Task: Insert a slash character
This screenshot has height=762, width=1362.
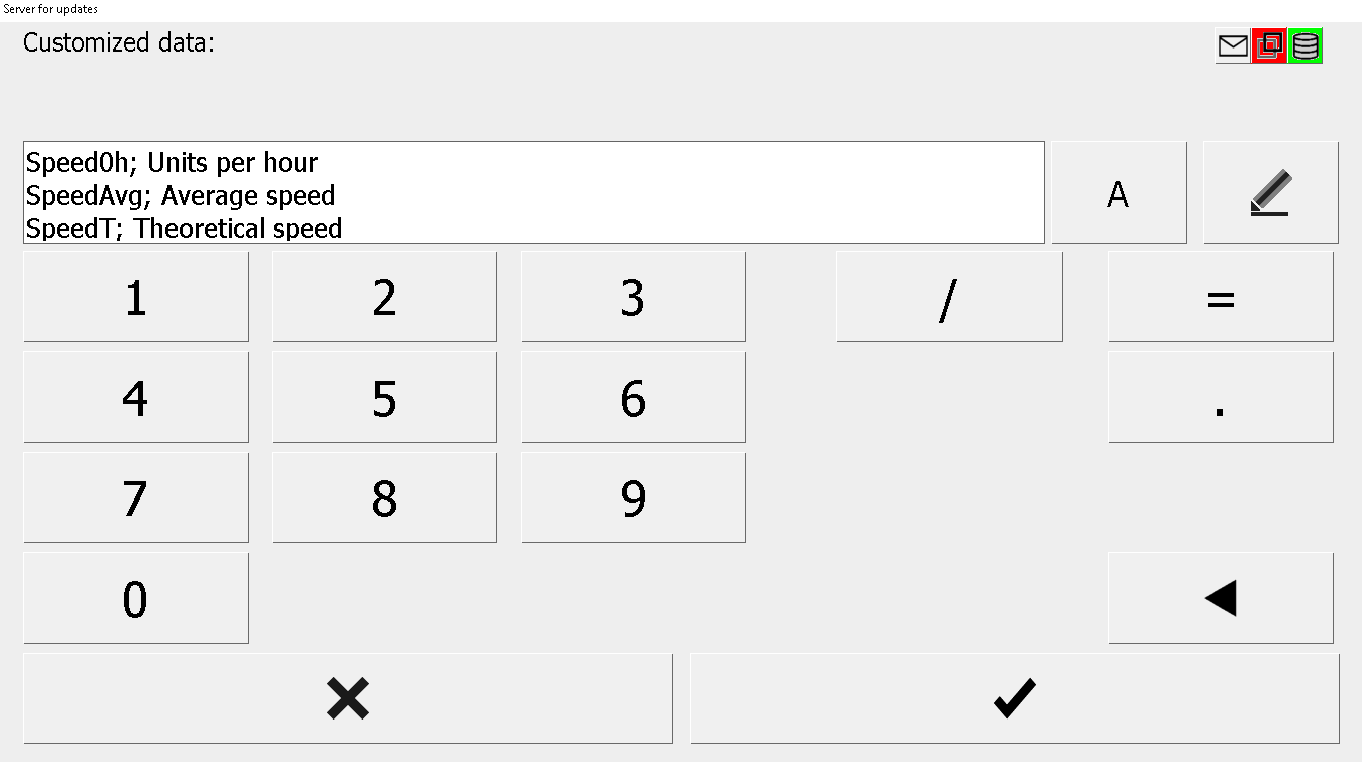Action: 949,297
